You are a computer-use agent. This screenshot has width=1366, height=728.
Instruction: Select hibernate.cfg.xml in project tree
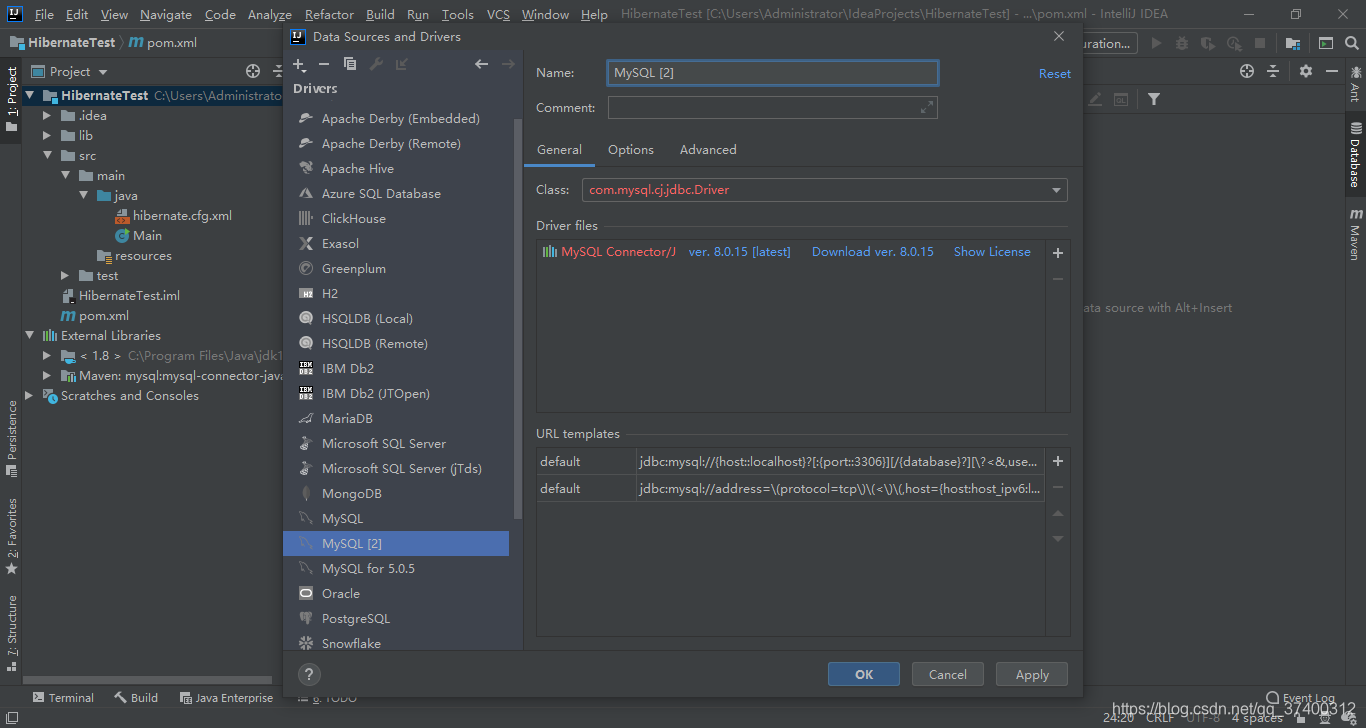pyautogui.click(x=182, y=216)
